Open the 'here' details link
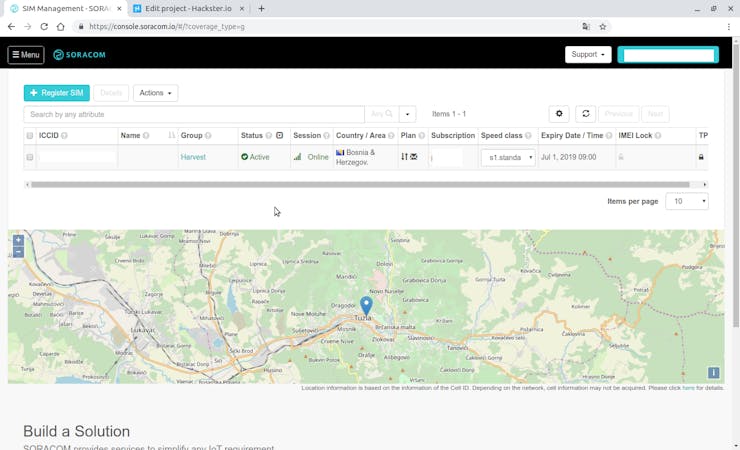740x450 pixels. (688, 388)
